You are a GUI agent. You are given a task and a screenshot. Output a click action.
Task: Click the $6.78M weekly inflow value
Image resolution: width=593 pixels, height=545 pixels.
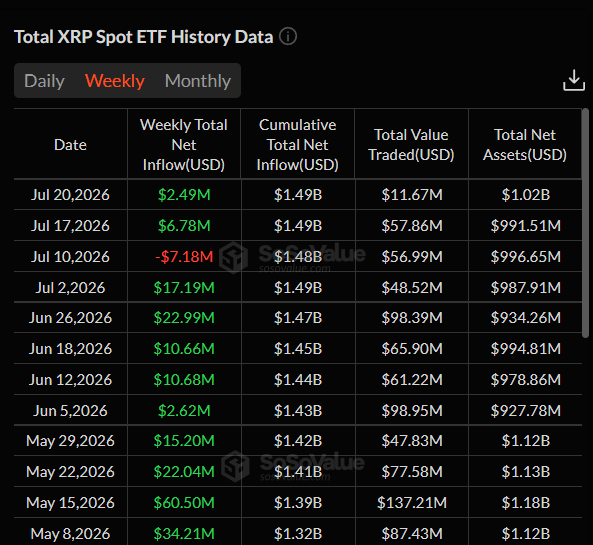[184, 226]
